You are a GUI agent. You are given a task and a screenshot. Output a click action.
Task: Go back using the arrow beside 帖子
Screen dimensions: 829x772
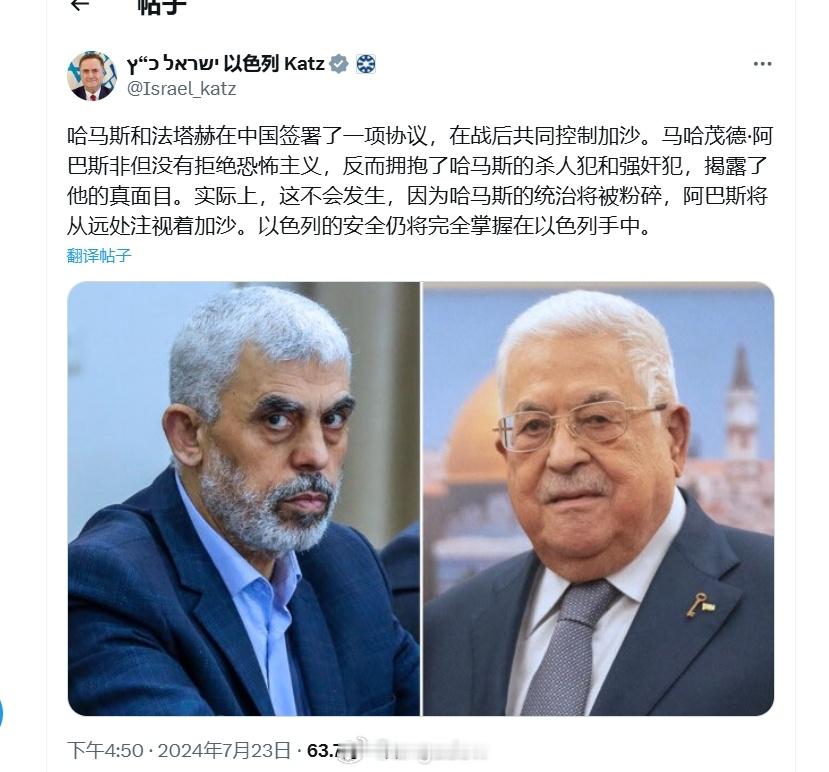click(79, 5)
